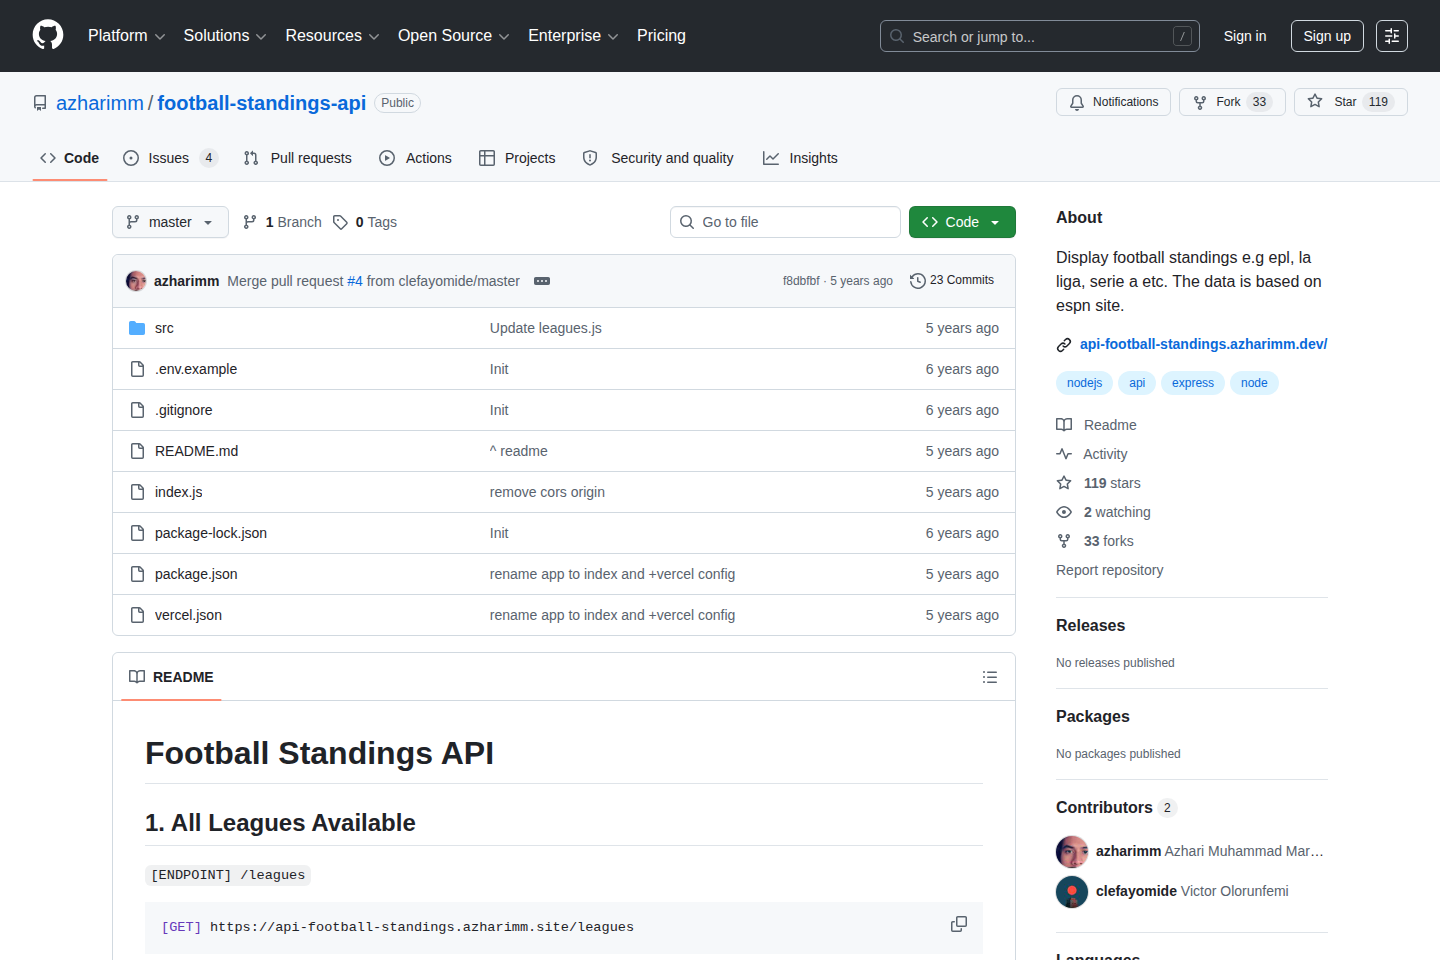Expand the green Code dropdown button
The height and width of the screenshot is (960, 1440).
(x=961, y=222)
